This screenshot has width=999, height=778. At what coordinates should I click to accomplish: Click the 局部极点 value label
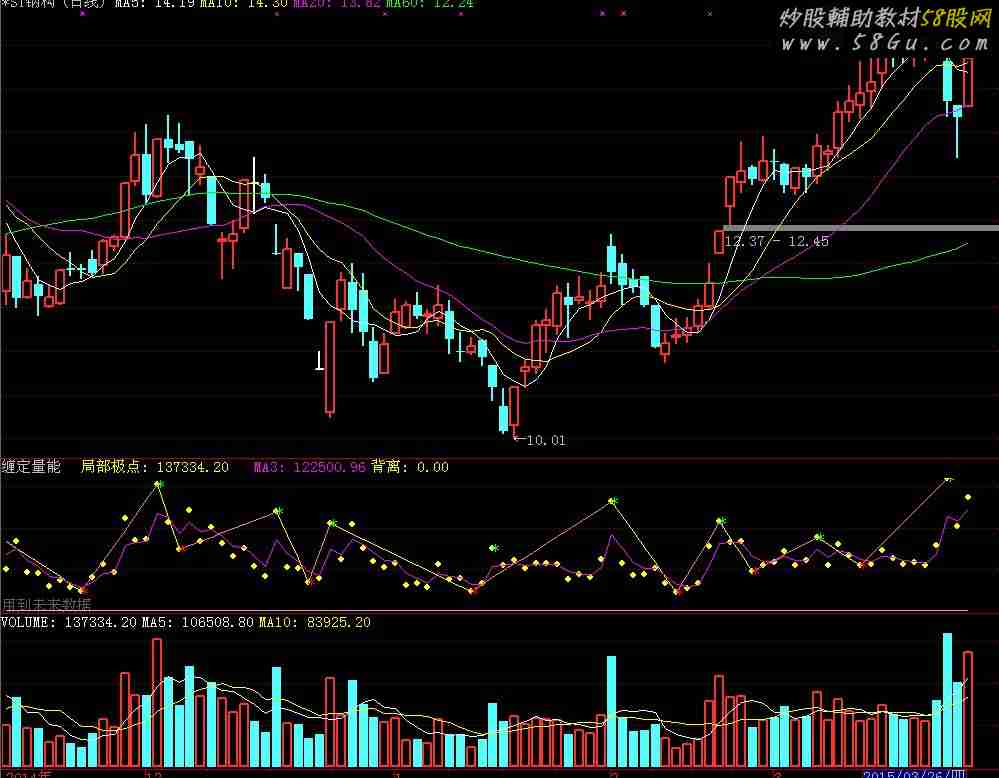154,467
